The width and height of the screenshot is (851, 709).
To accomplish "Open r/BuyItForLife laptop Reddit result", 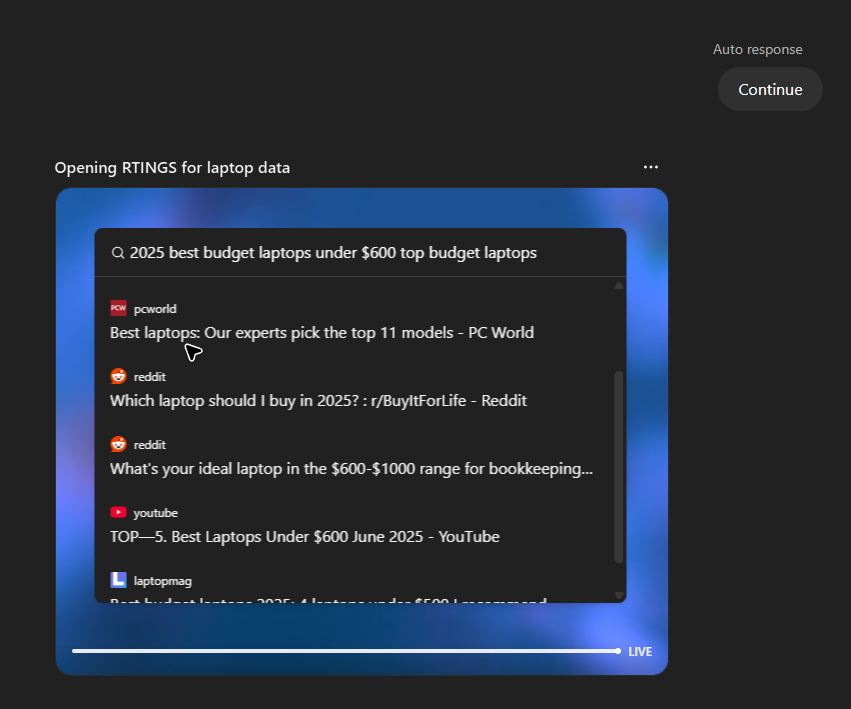I will [x=318, y=401].
